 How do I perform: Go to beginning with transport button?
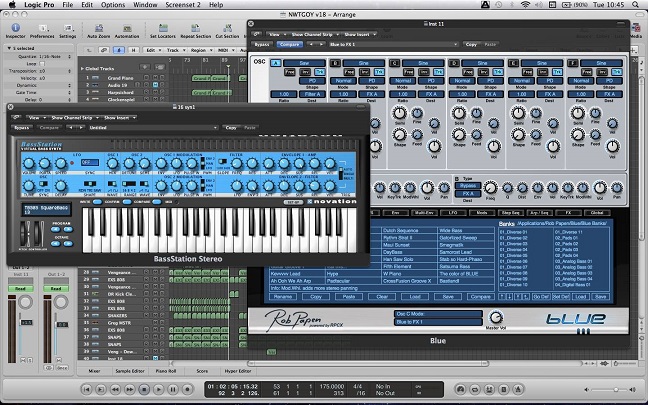[86, 389]
